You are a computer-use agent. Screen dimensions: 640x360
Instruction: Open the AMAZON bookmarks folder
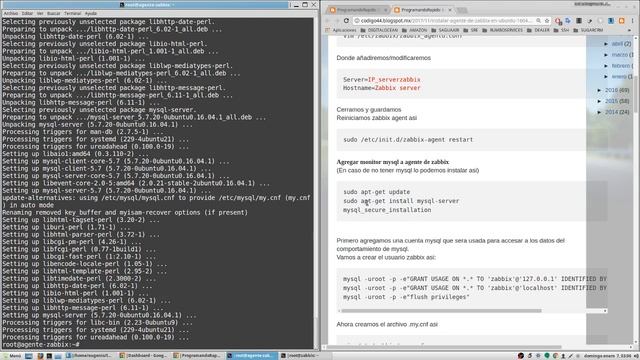coord(414,30)
